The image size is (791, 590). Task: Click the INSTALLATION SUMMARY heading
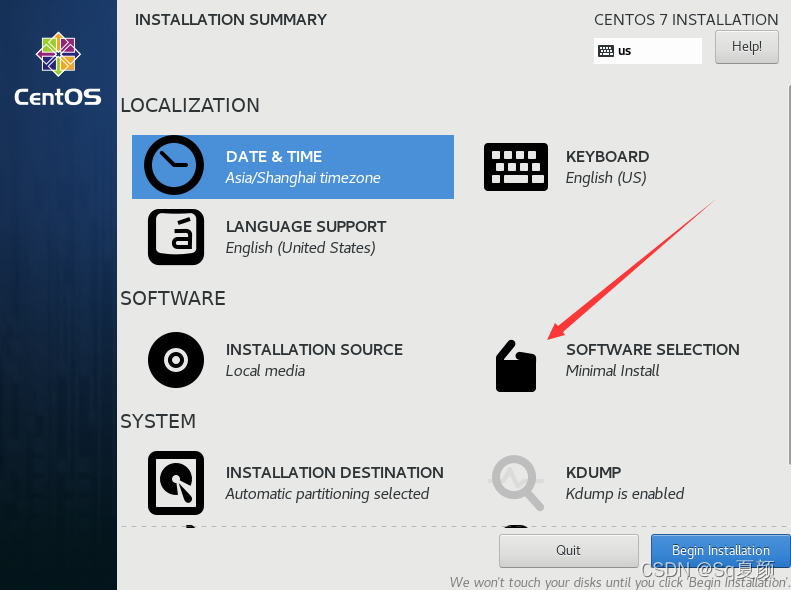coord(231,20)
